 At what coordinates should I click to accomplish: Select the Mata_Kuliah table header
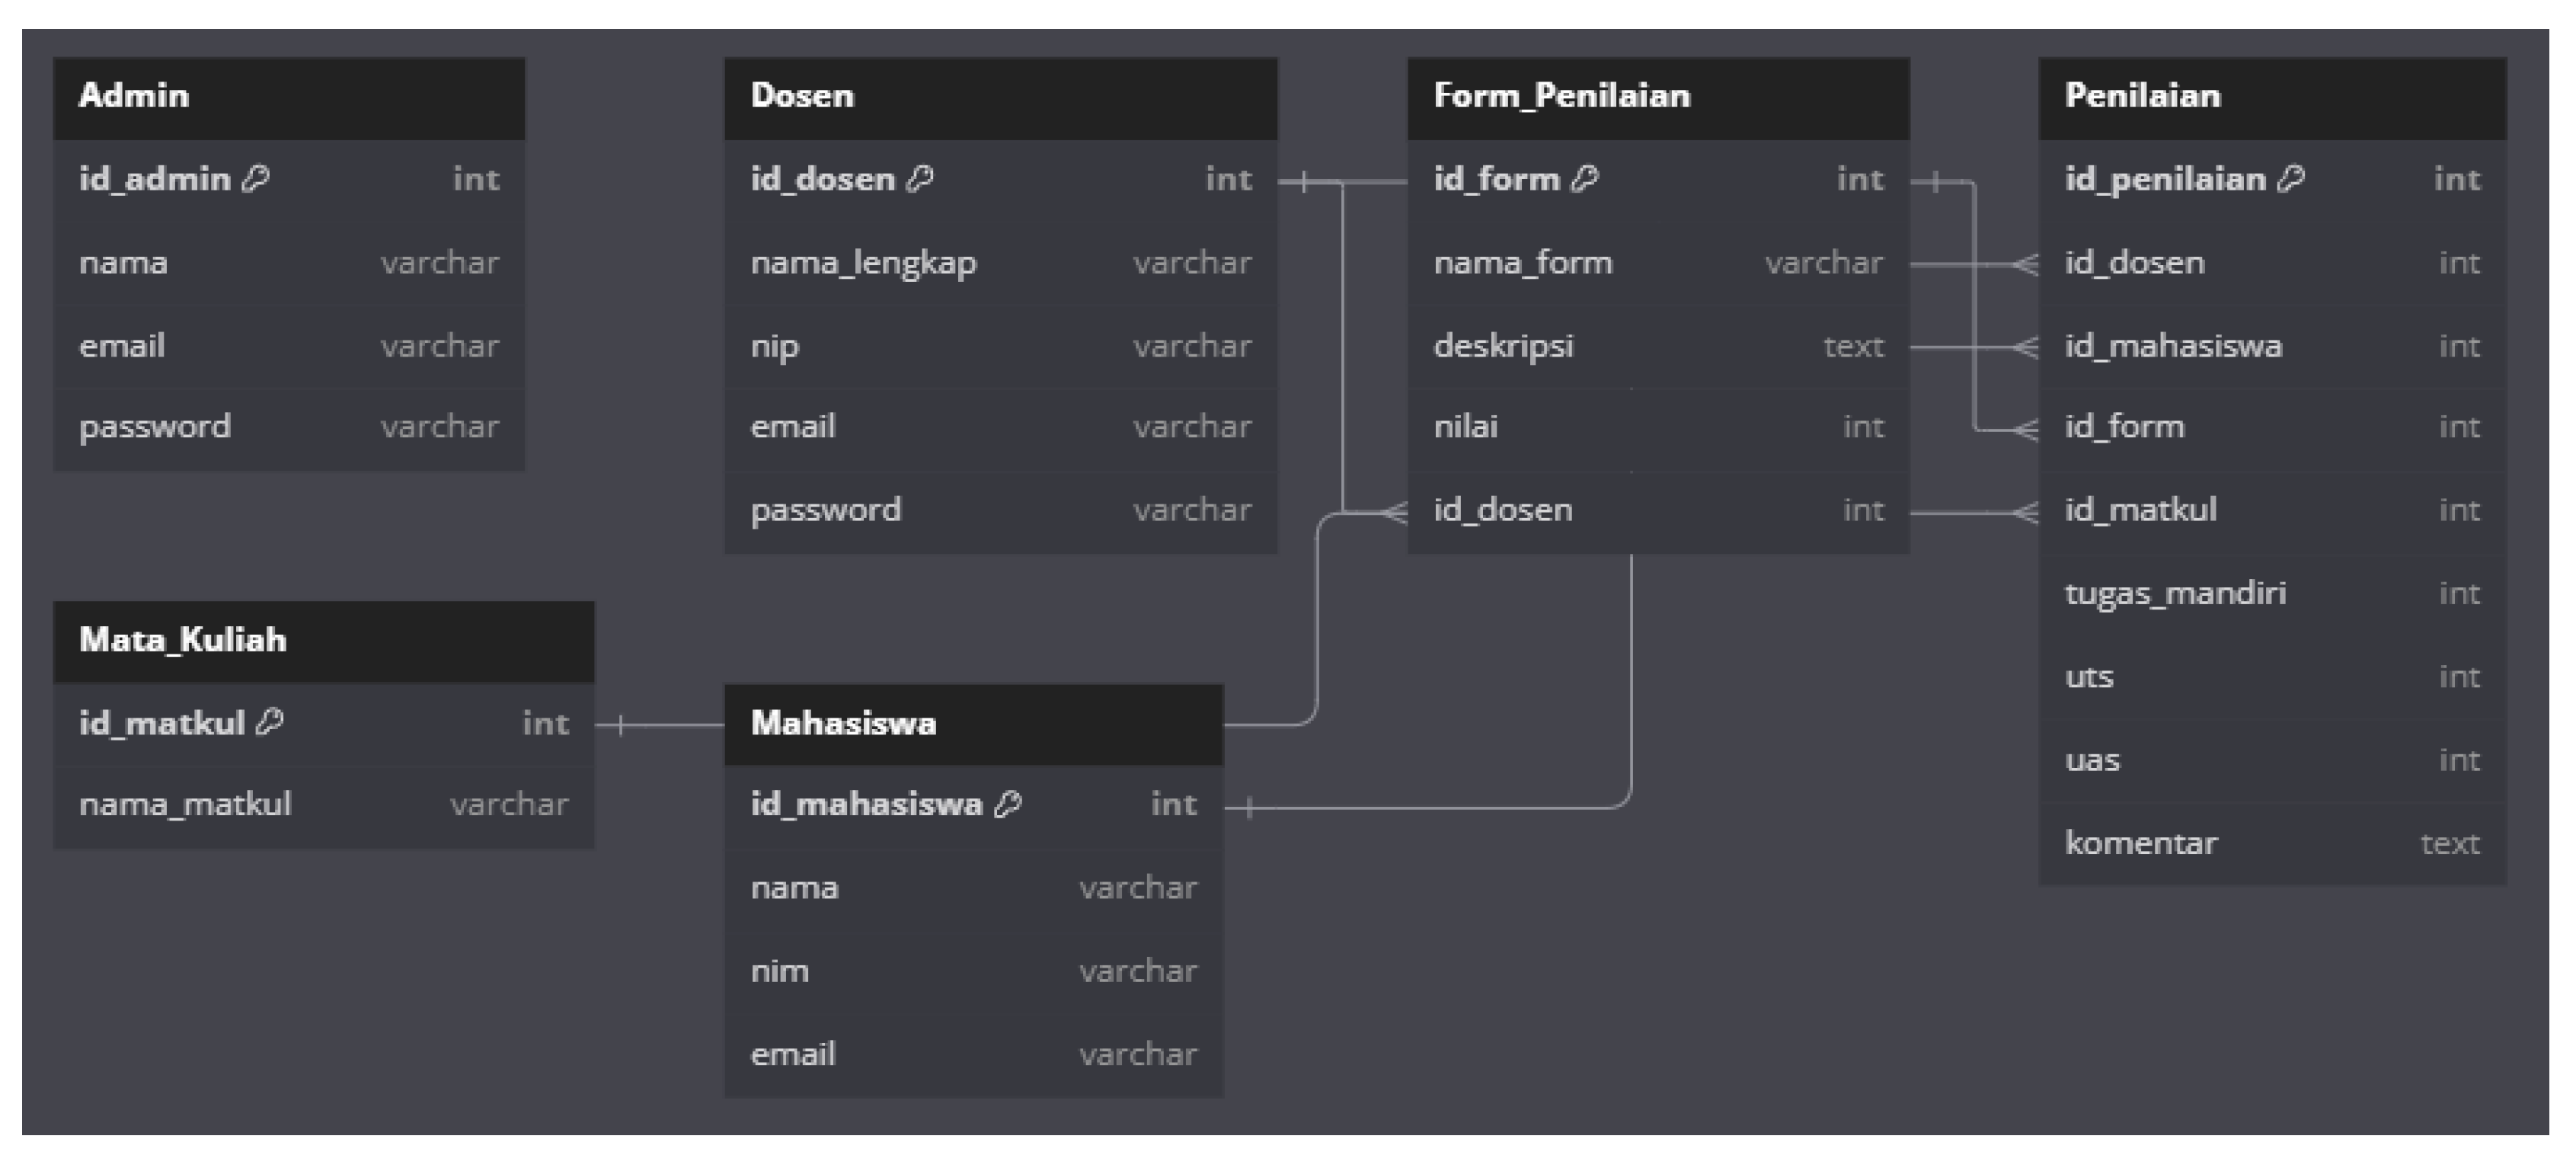(323, 641)
